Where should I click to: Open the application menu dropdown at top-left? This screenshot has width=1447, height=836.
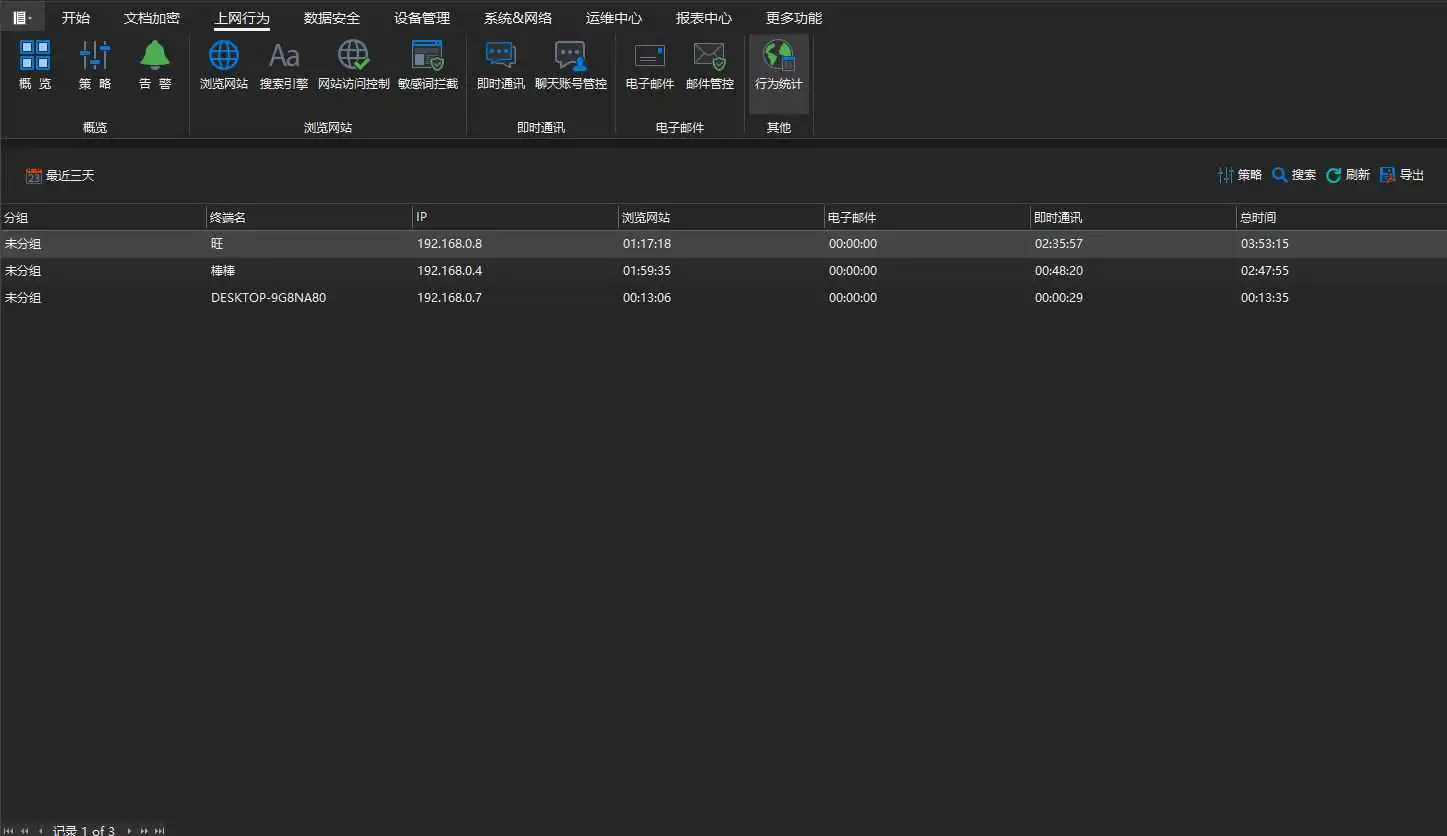click(22, 18)
